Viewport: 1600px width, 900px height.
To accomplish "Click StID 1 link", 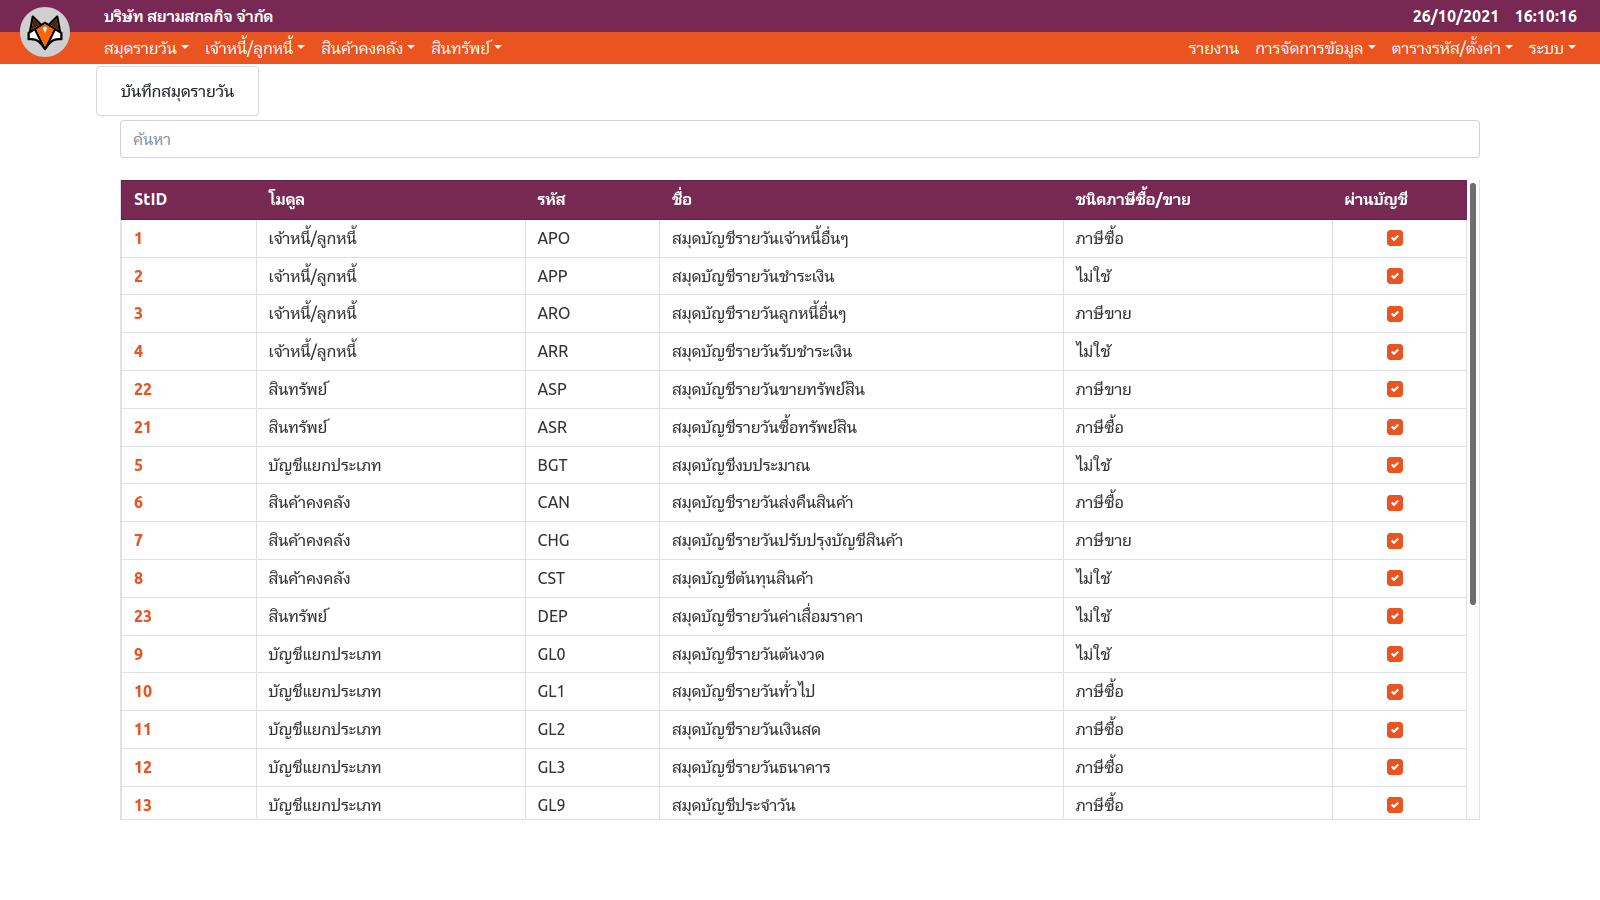I will tap(138, 238).
